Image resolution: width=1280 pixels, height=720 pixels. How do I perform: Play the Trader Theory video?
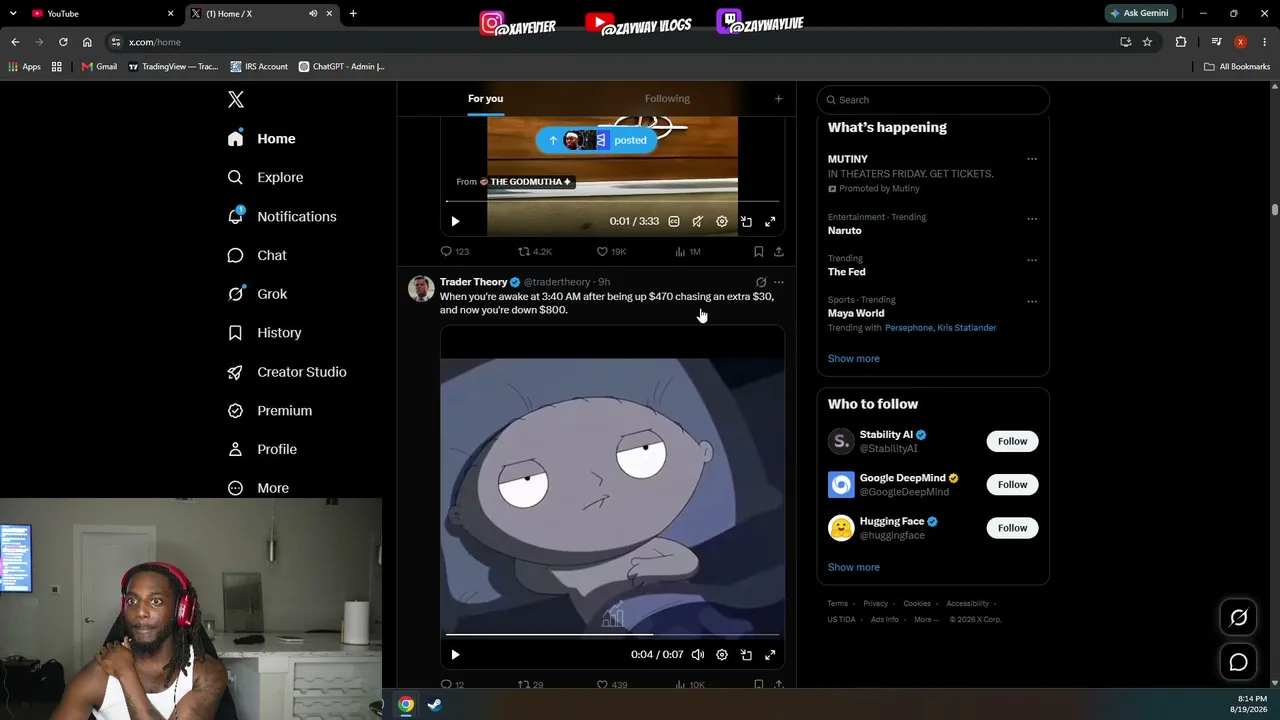455,655
